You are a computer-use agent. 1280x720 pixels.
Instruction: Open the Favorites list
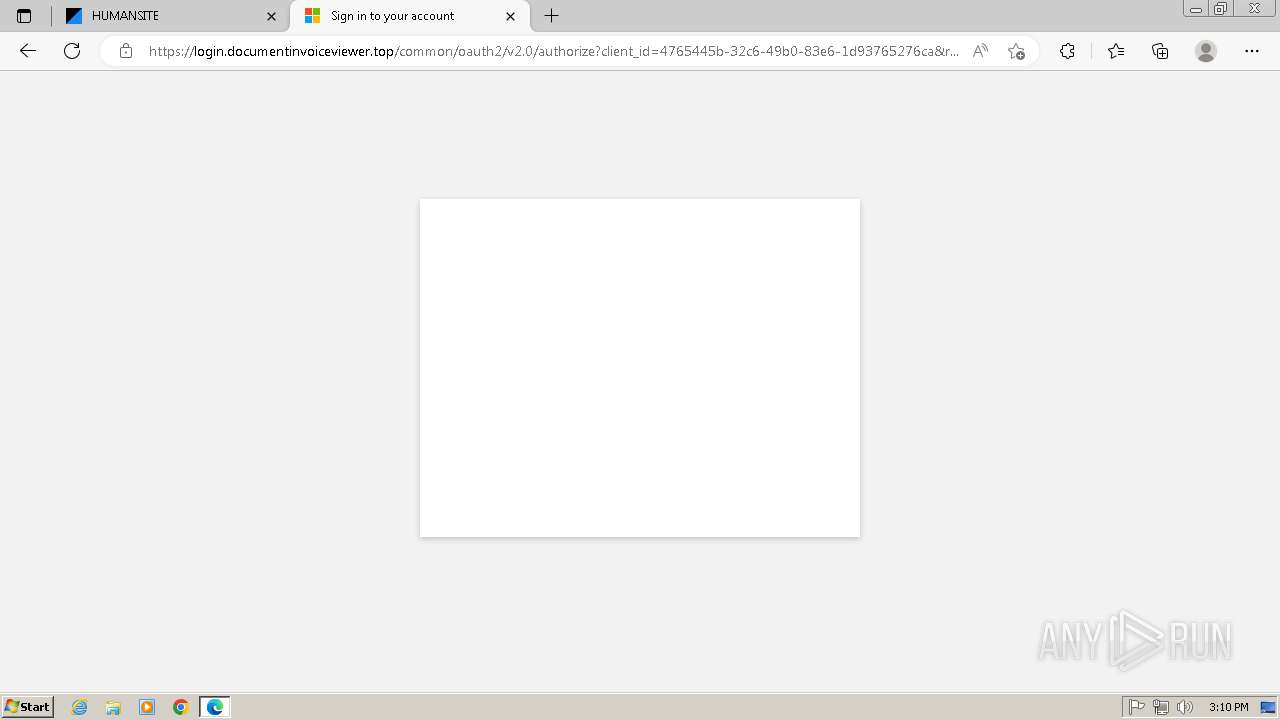click(x=1116, y=51)
